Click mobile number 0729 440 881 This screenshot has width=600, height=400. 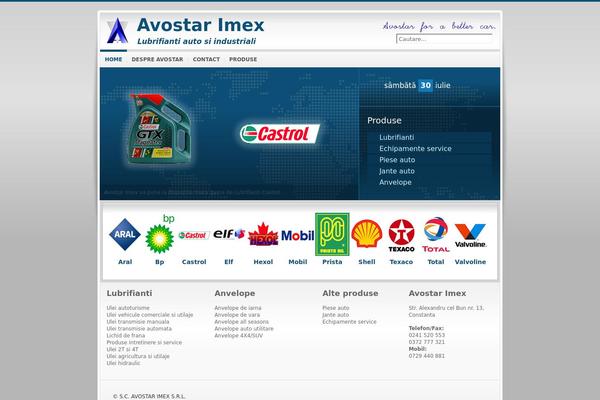tap(427, 356)
